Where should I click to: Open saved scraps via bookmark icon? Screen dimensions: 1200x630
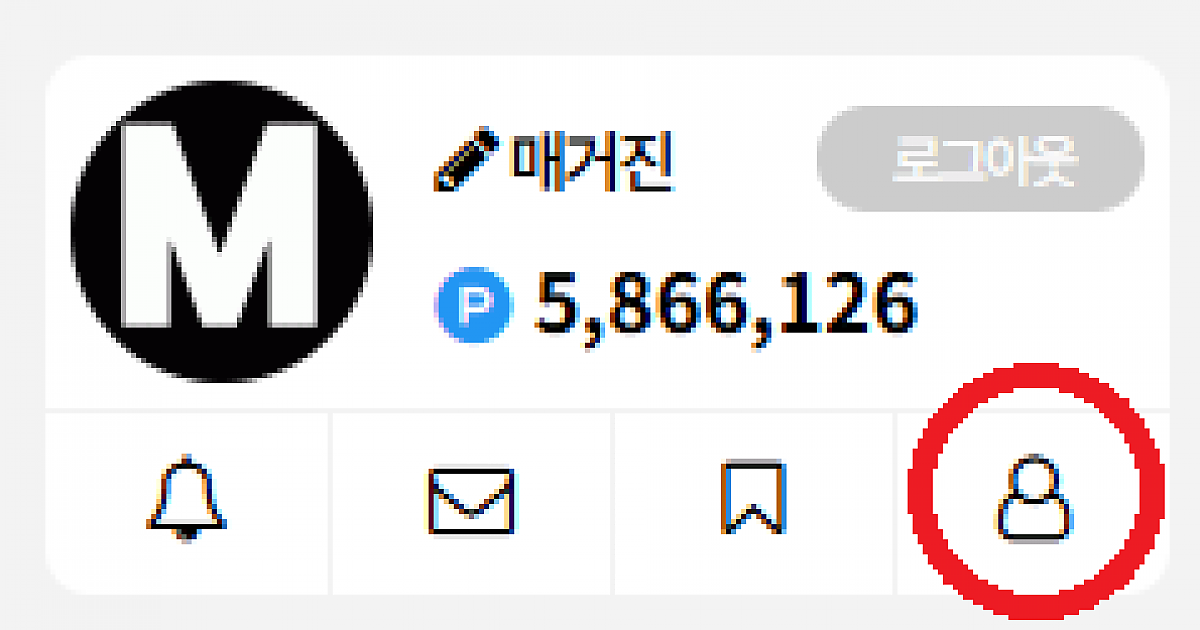tap(753, 498)
